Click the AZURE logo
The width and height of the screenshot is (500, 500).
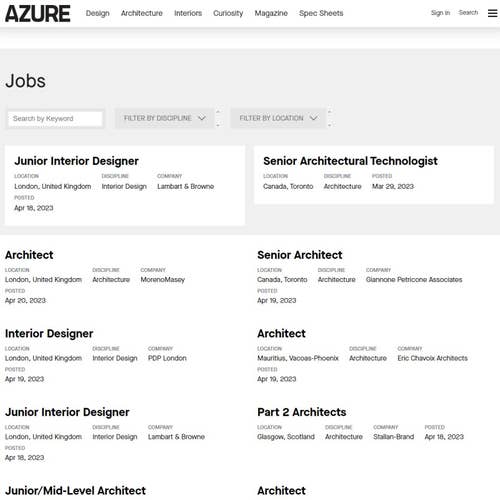pyautogui.click(x=38, y=14)
